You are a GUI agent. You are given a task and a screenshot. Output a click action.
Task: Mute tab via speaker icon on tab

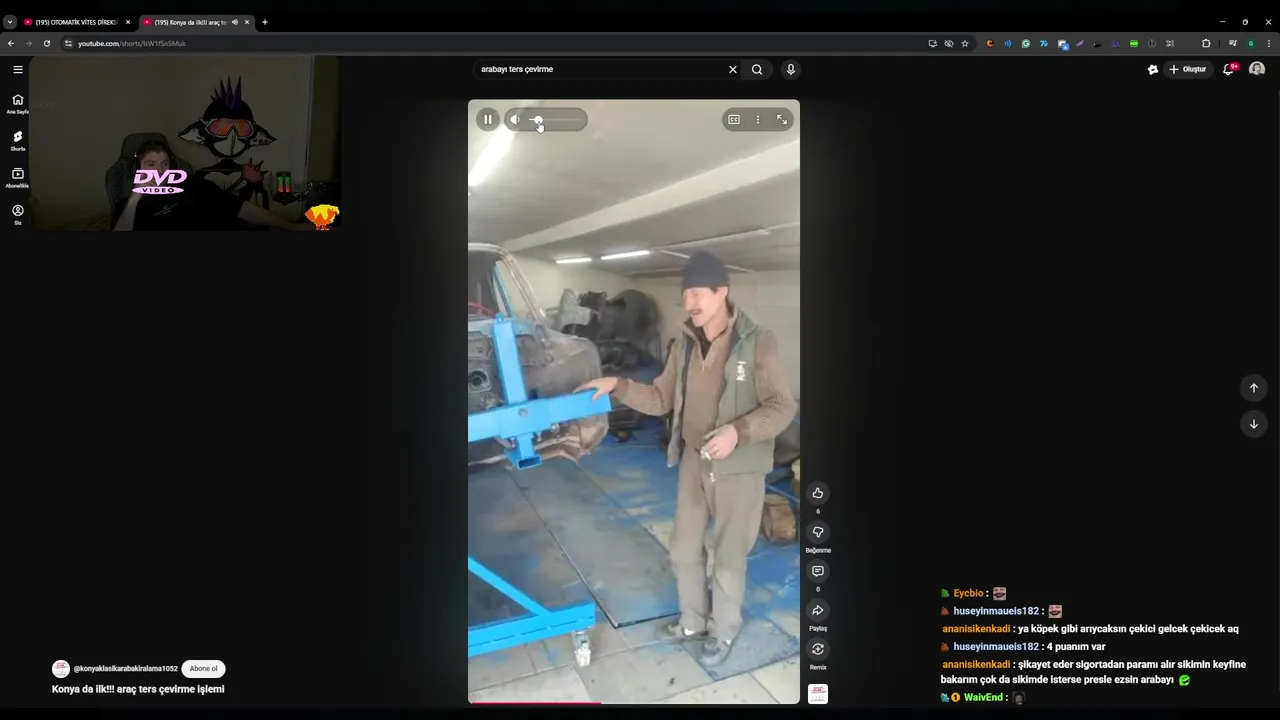(x=235, y=22)
